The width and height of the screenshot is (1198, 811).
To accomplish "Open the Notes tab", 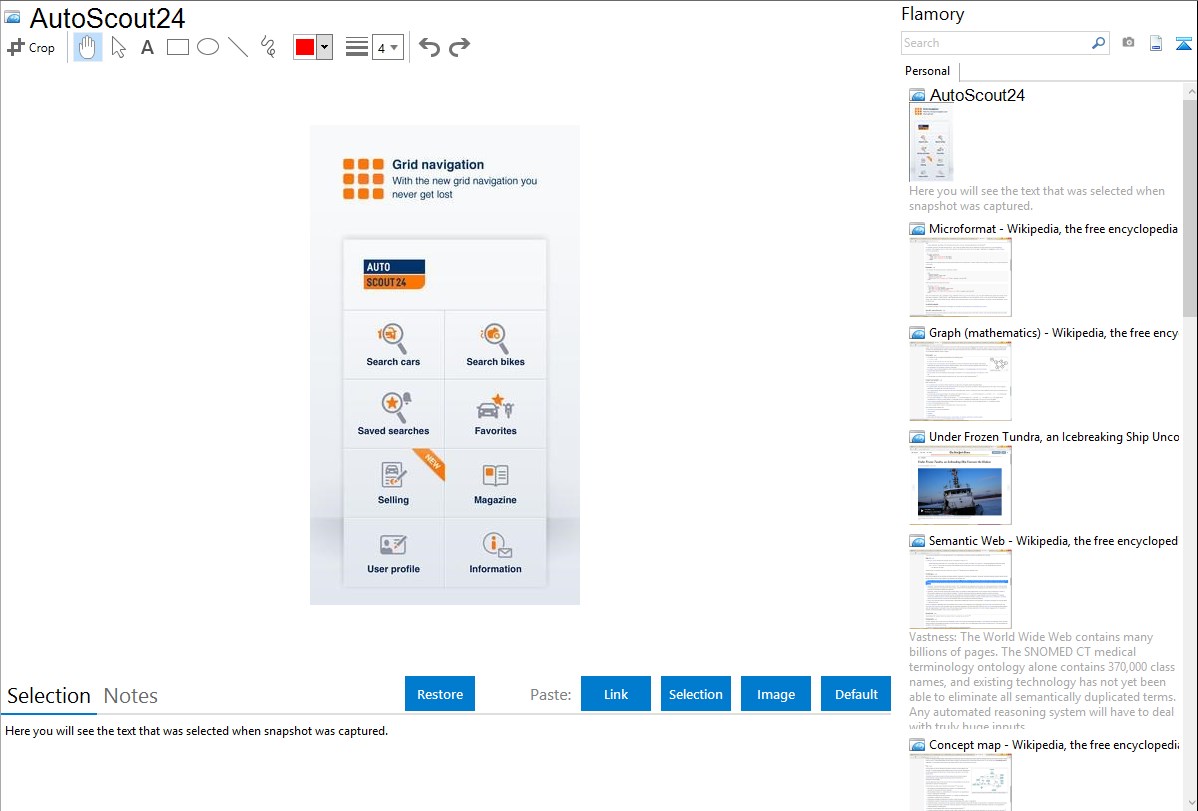I will (x=131, y=696).
